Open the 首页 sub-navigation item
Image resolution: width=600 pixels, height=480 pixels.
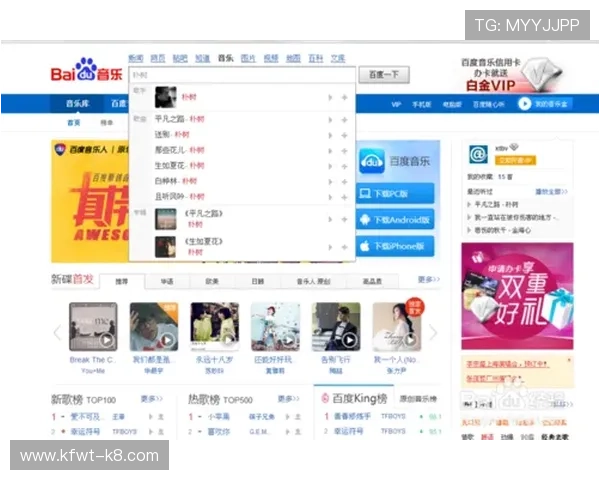tap(74, 122)
